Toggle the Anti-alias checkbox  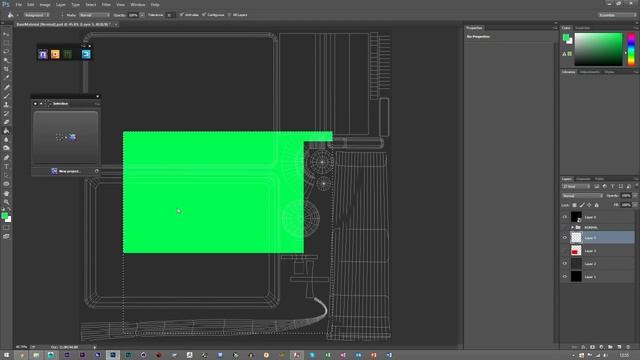point(182,15)
